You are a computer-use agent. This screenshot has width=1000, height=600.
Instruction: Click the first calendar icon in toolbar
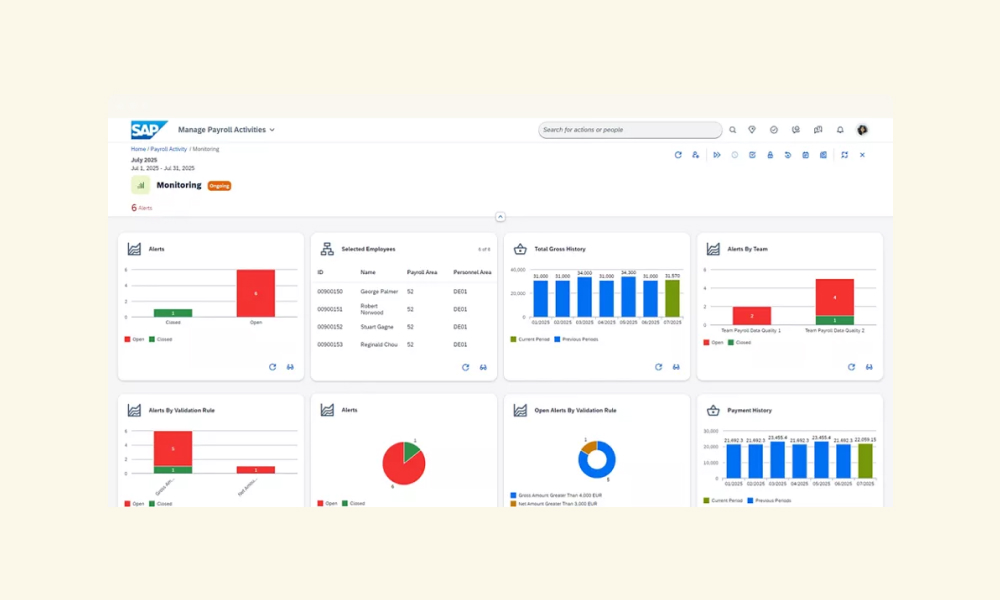click(x=805, y=155)
